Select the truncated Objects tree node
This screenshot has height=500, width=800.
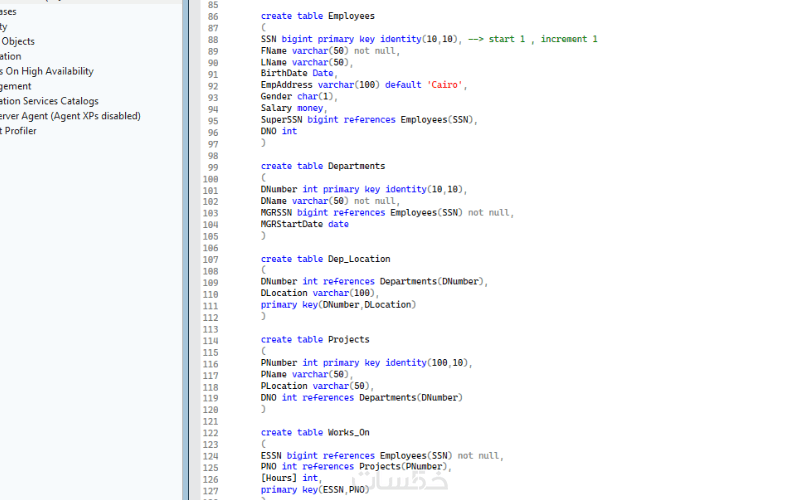pos(17,41)
